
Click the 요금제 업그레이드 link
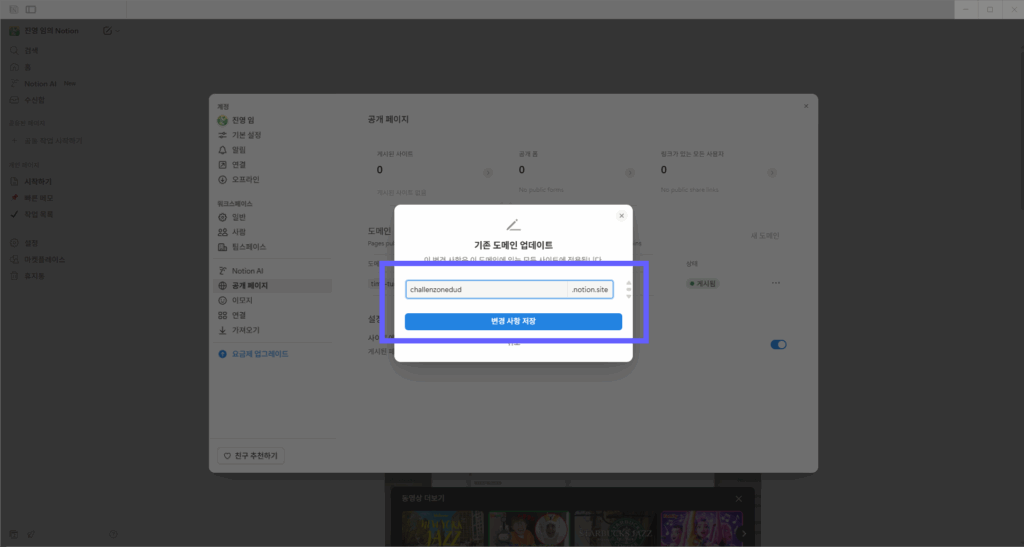pos(260,354)
